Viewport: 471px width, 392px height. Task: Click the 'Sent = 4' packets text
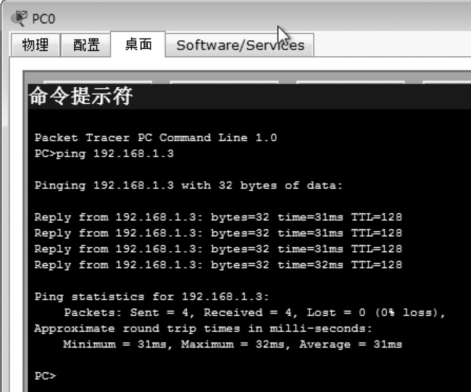pos(160,313)
